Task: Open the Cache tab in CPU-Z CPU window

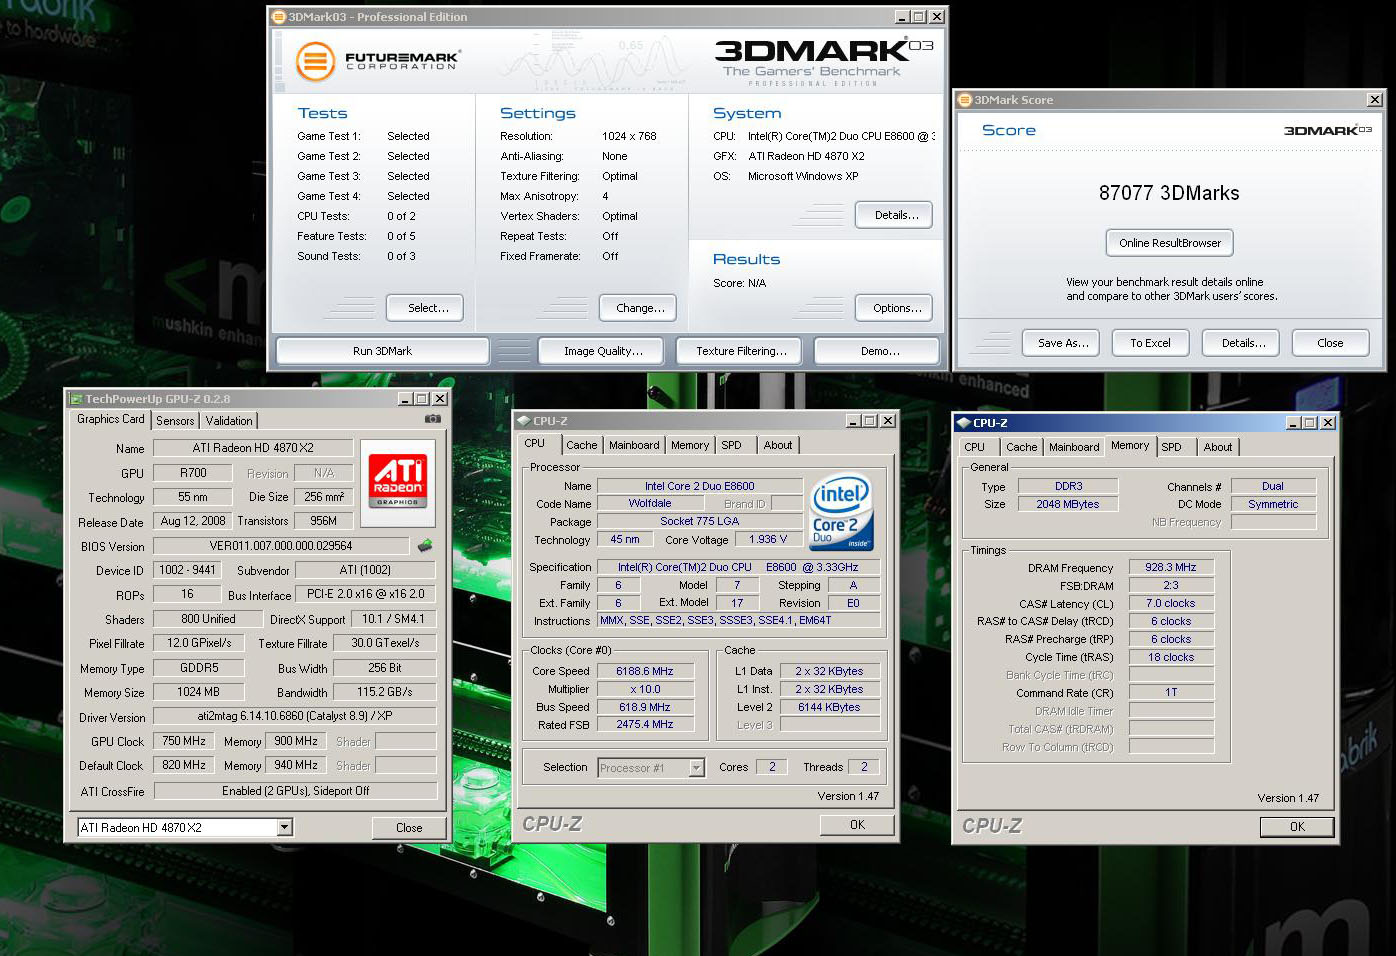Action: (x=582, y=445)
